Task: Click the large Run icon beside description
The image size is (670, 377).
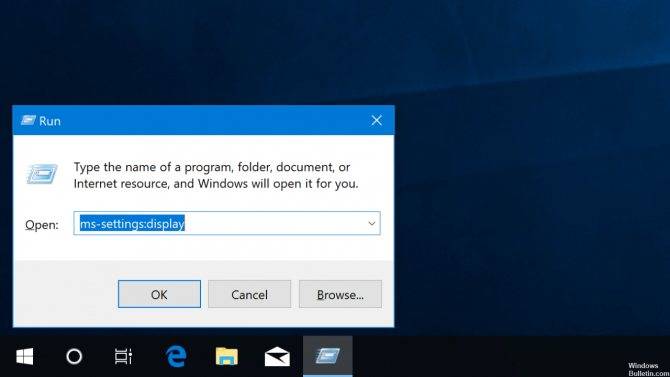Action: (x=42, y=174)
